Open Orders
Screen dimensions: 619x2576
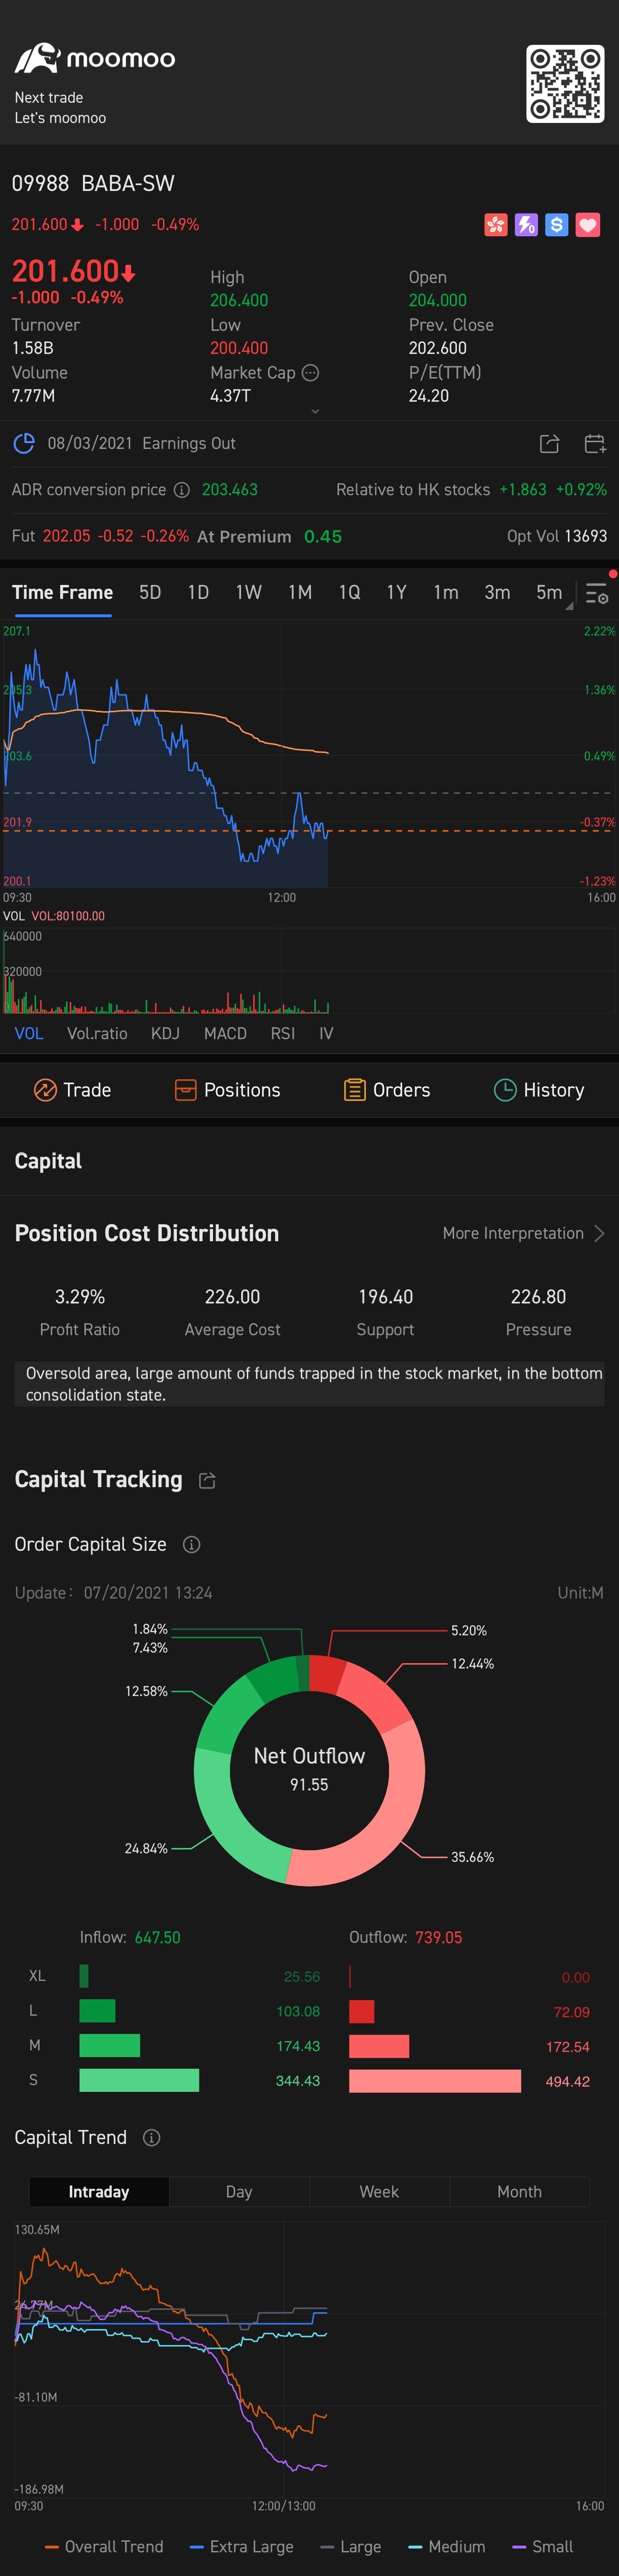387,1090
